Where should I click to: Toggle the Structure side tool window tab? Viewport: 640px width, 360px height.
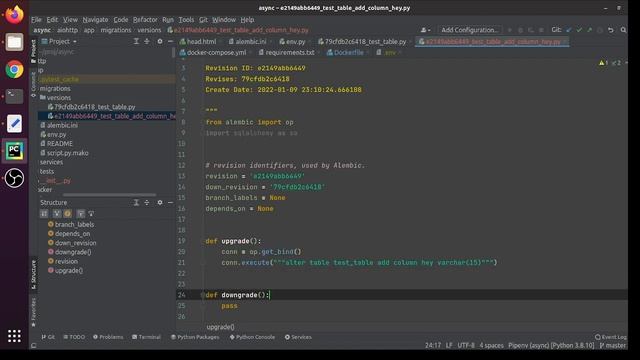[x=33, y=275]
